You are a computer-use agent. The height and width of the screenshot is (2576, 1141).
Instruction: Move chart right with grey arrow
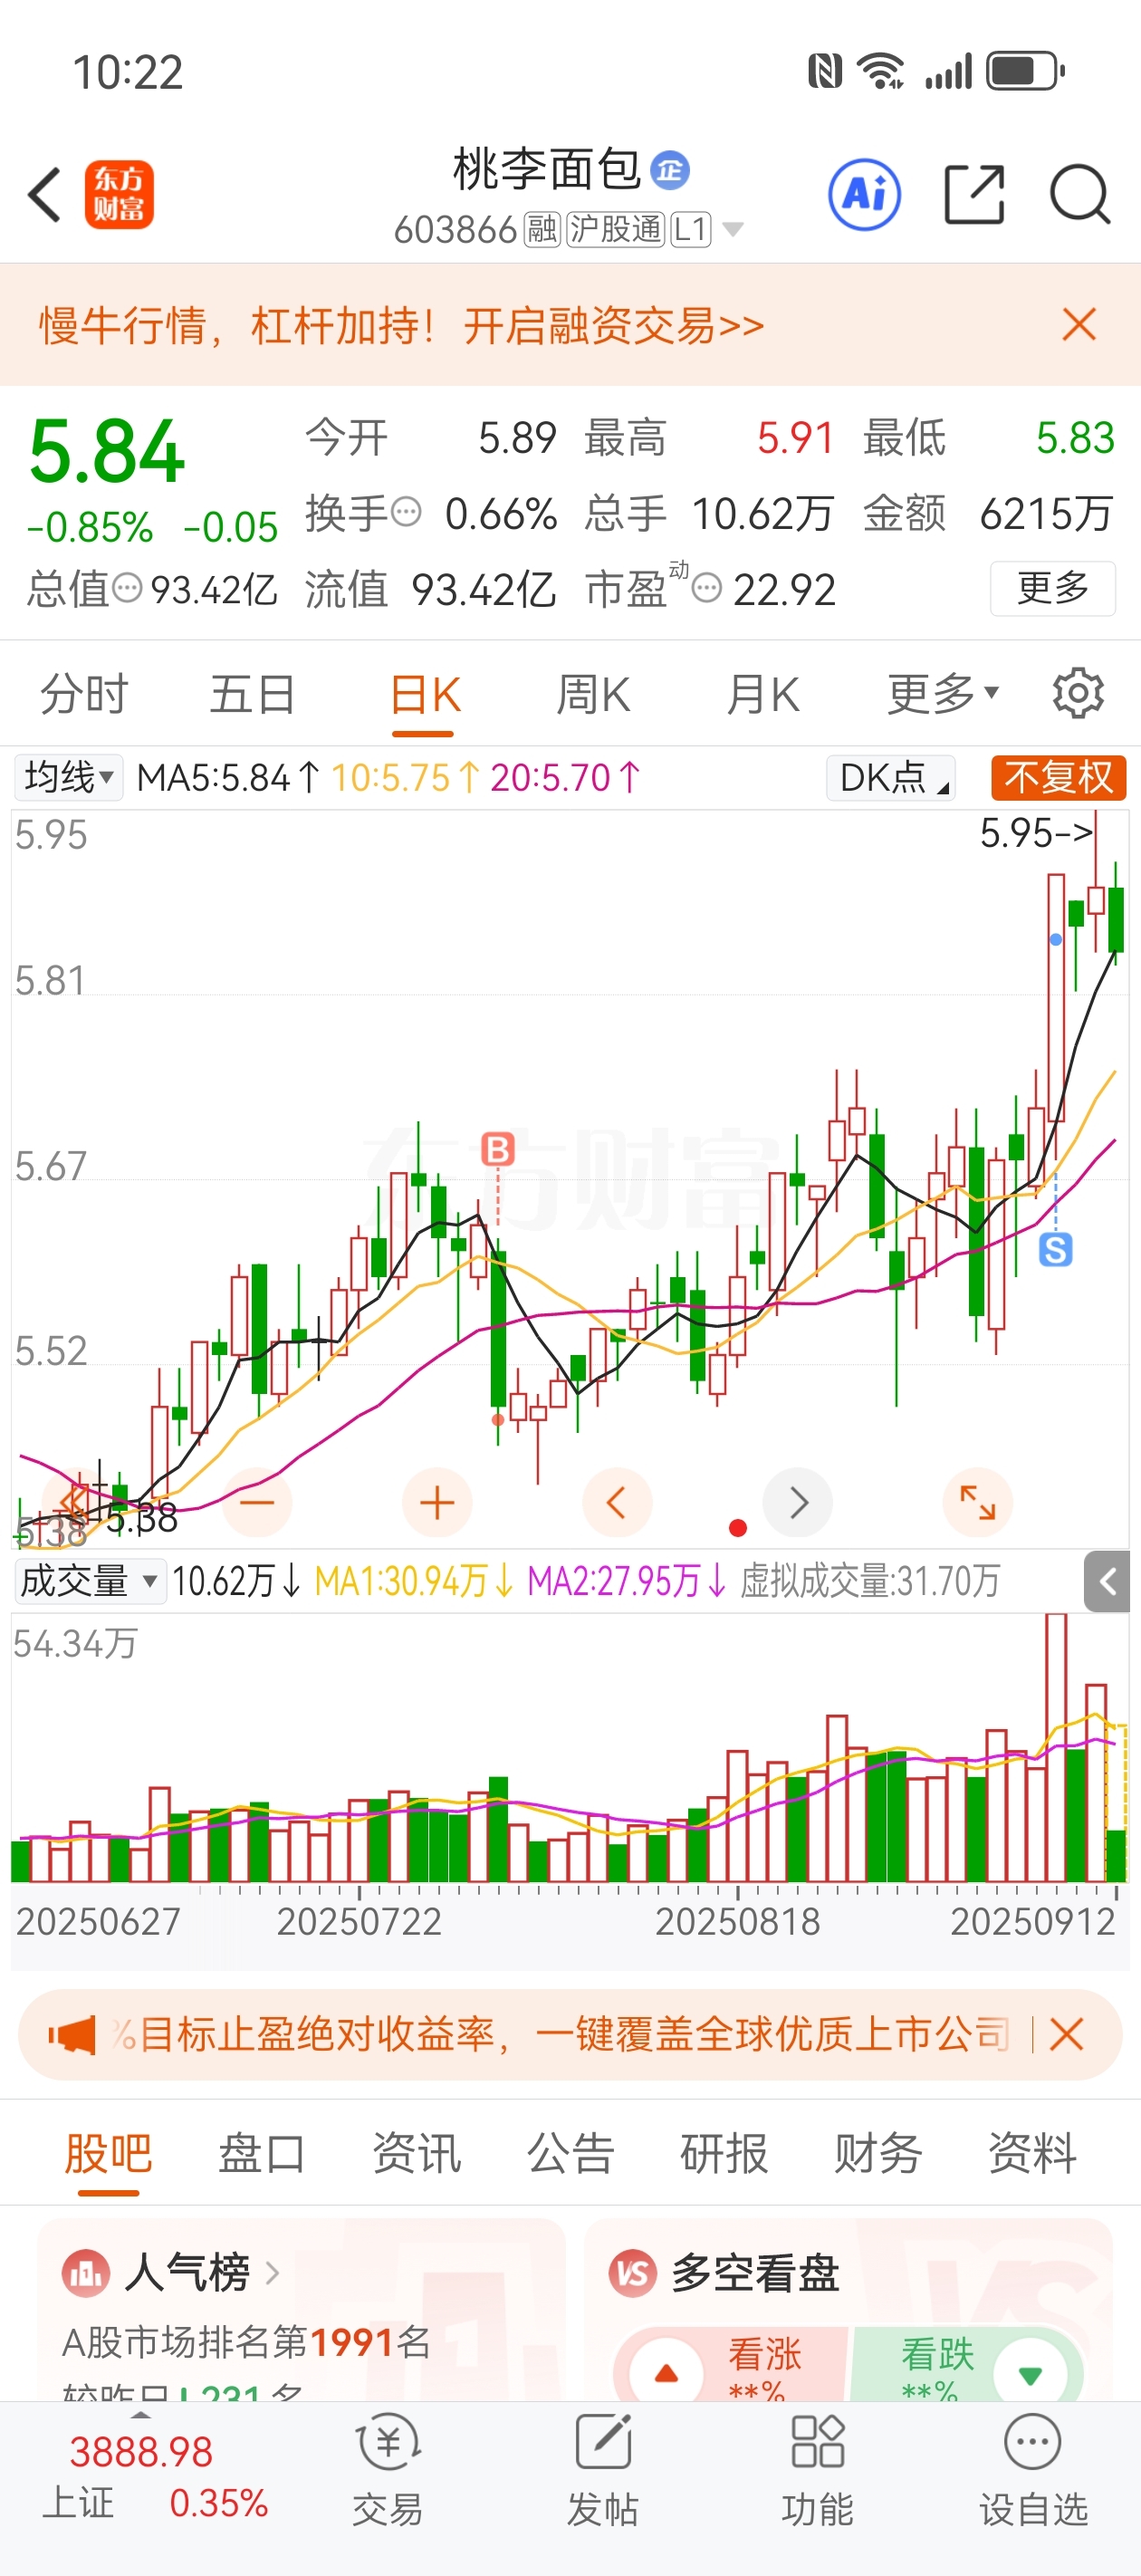coord(798,1502)
